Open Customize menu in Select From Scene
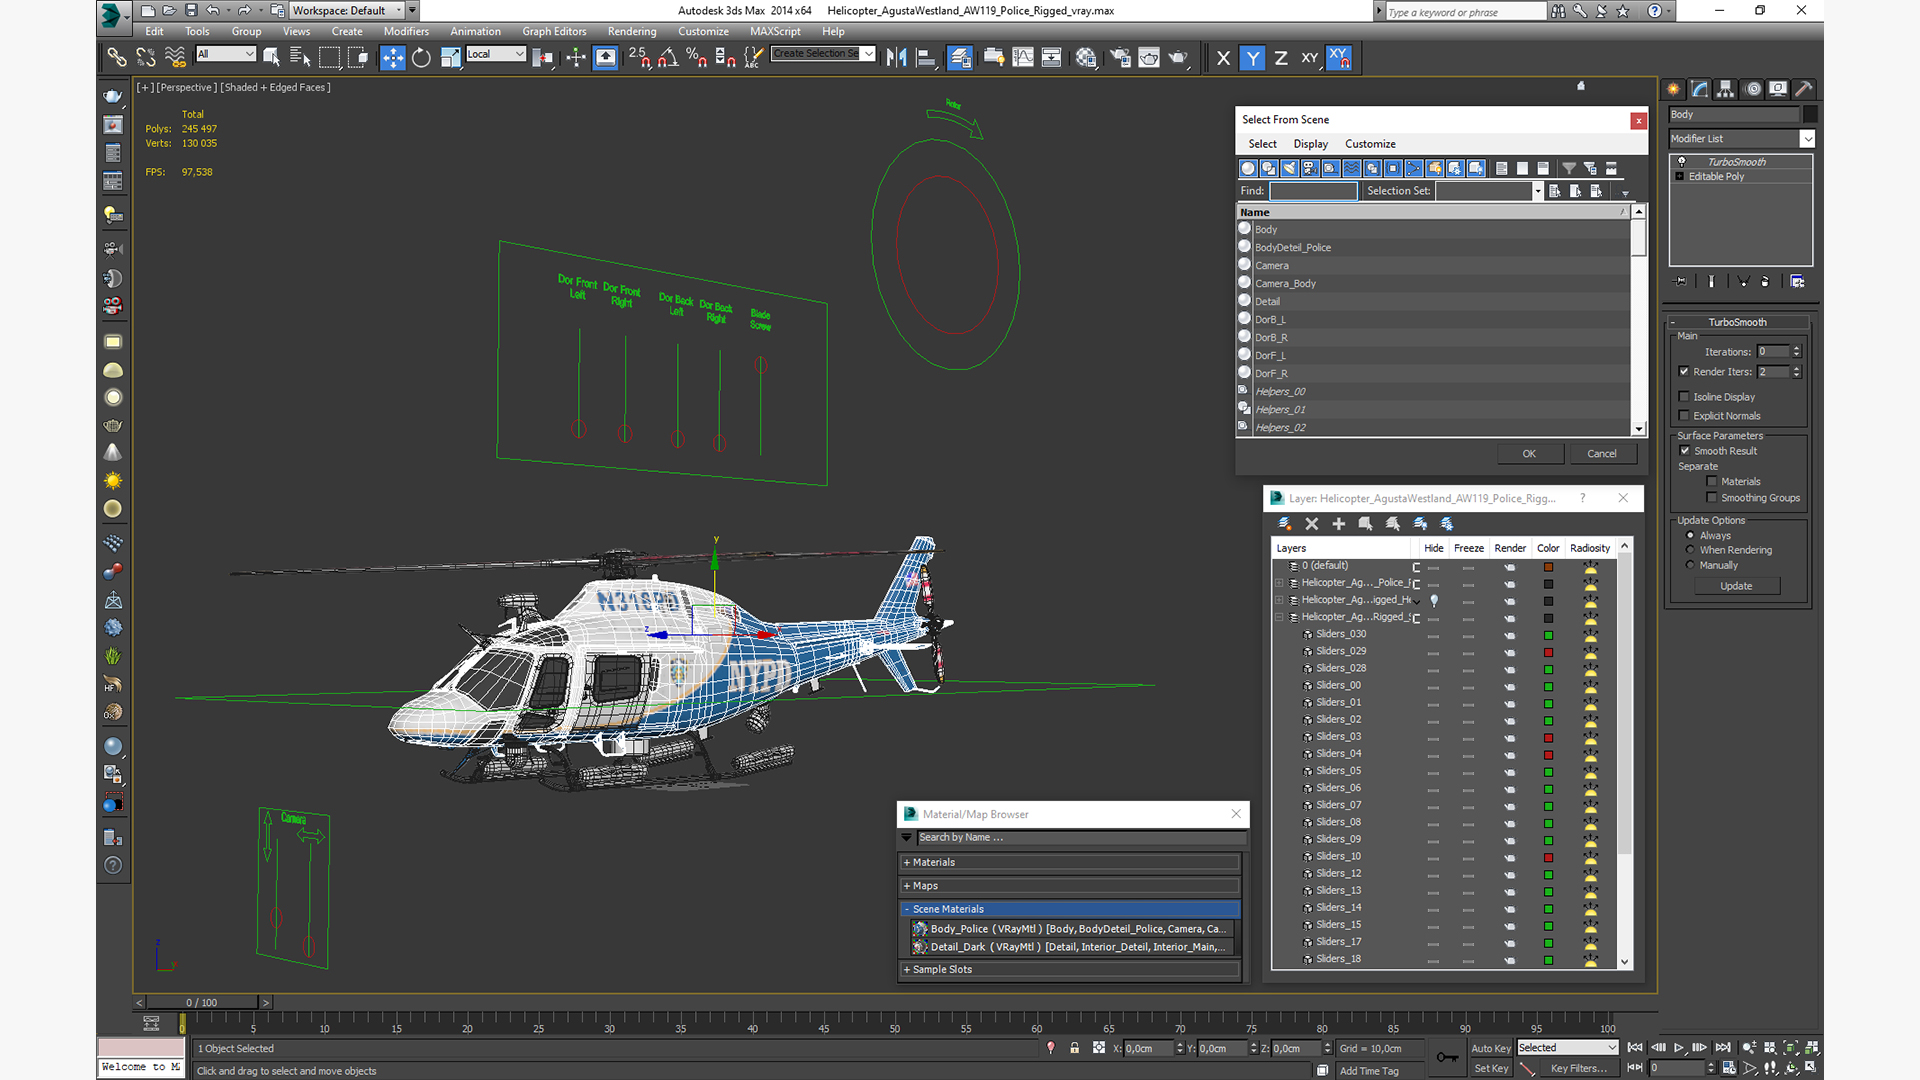The height and width of the screenshot is (1080, 1920). point(1370,144)
